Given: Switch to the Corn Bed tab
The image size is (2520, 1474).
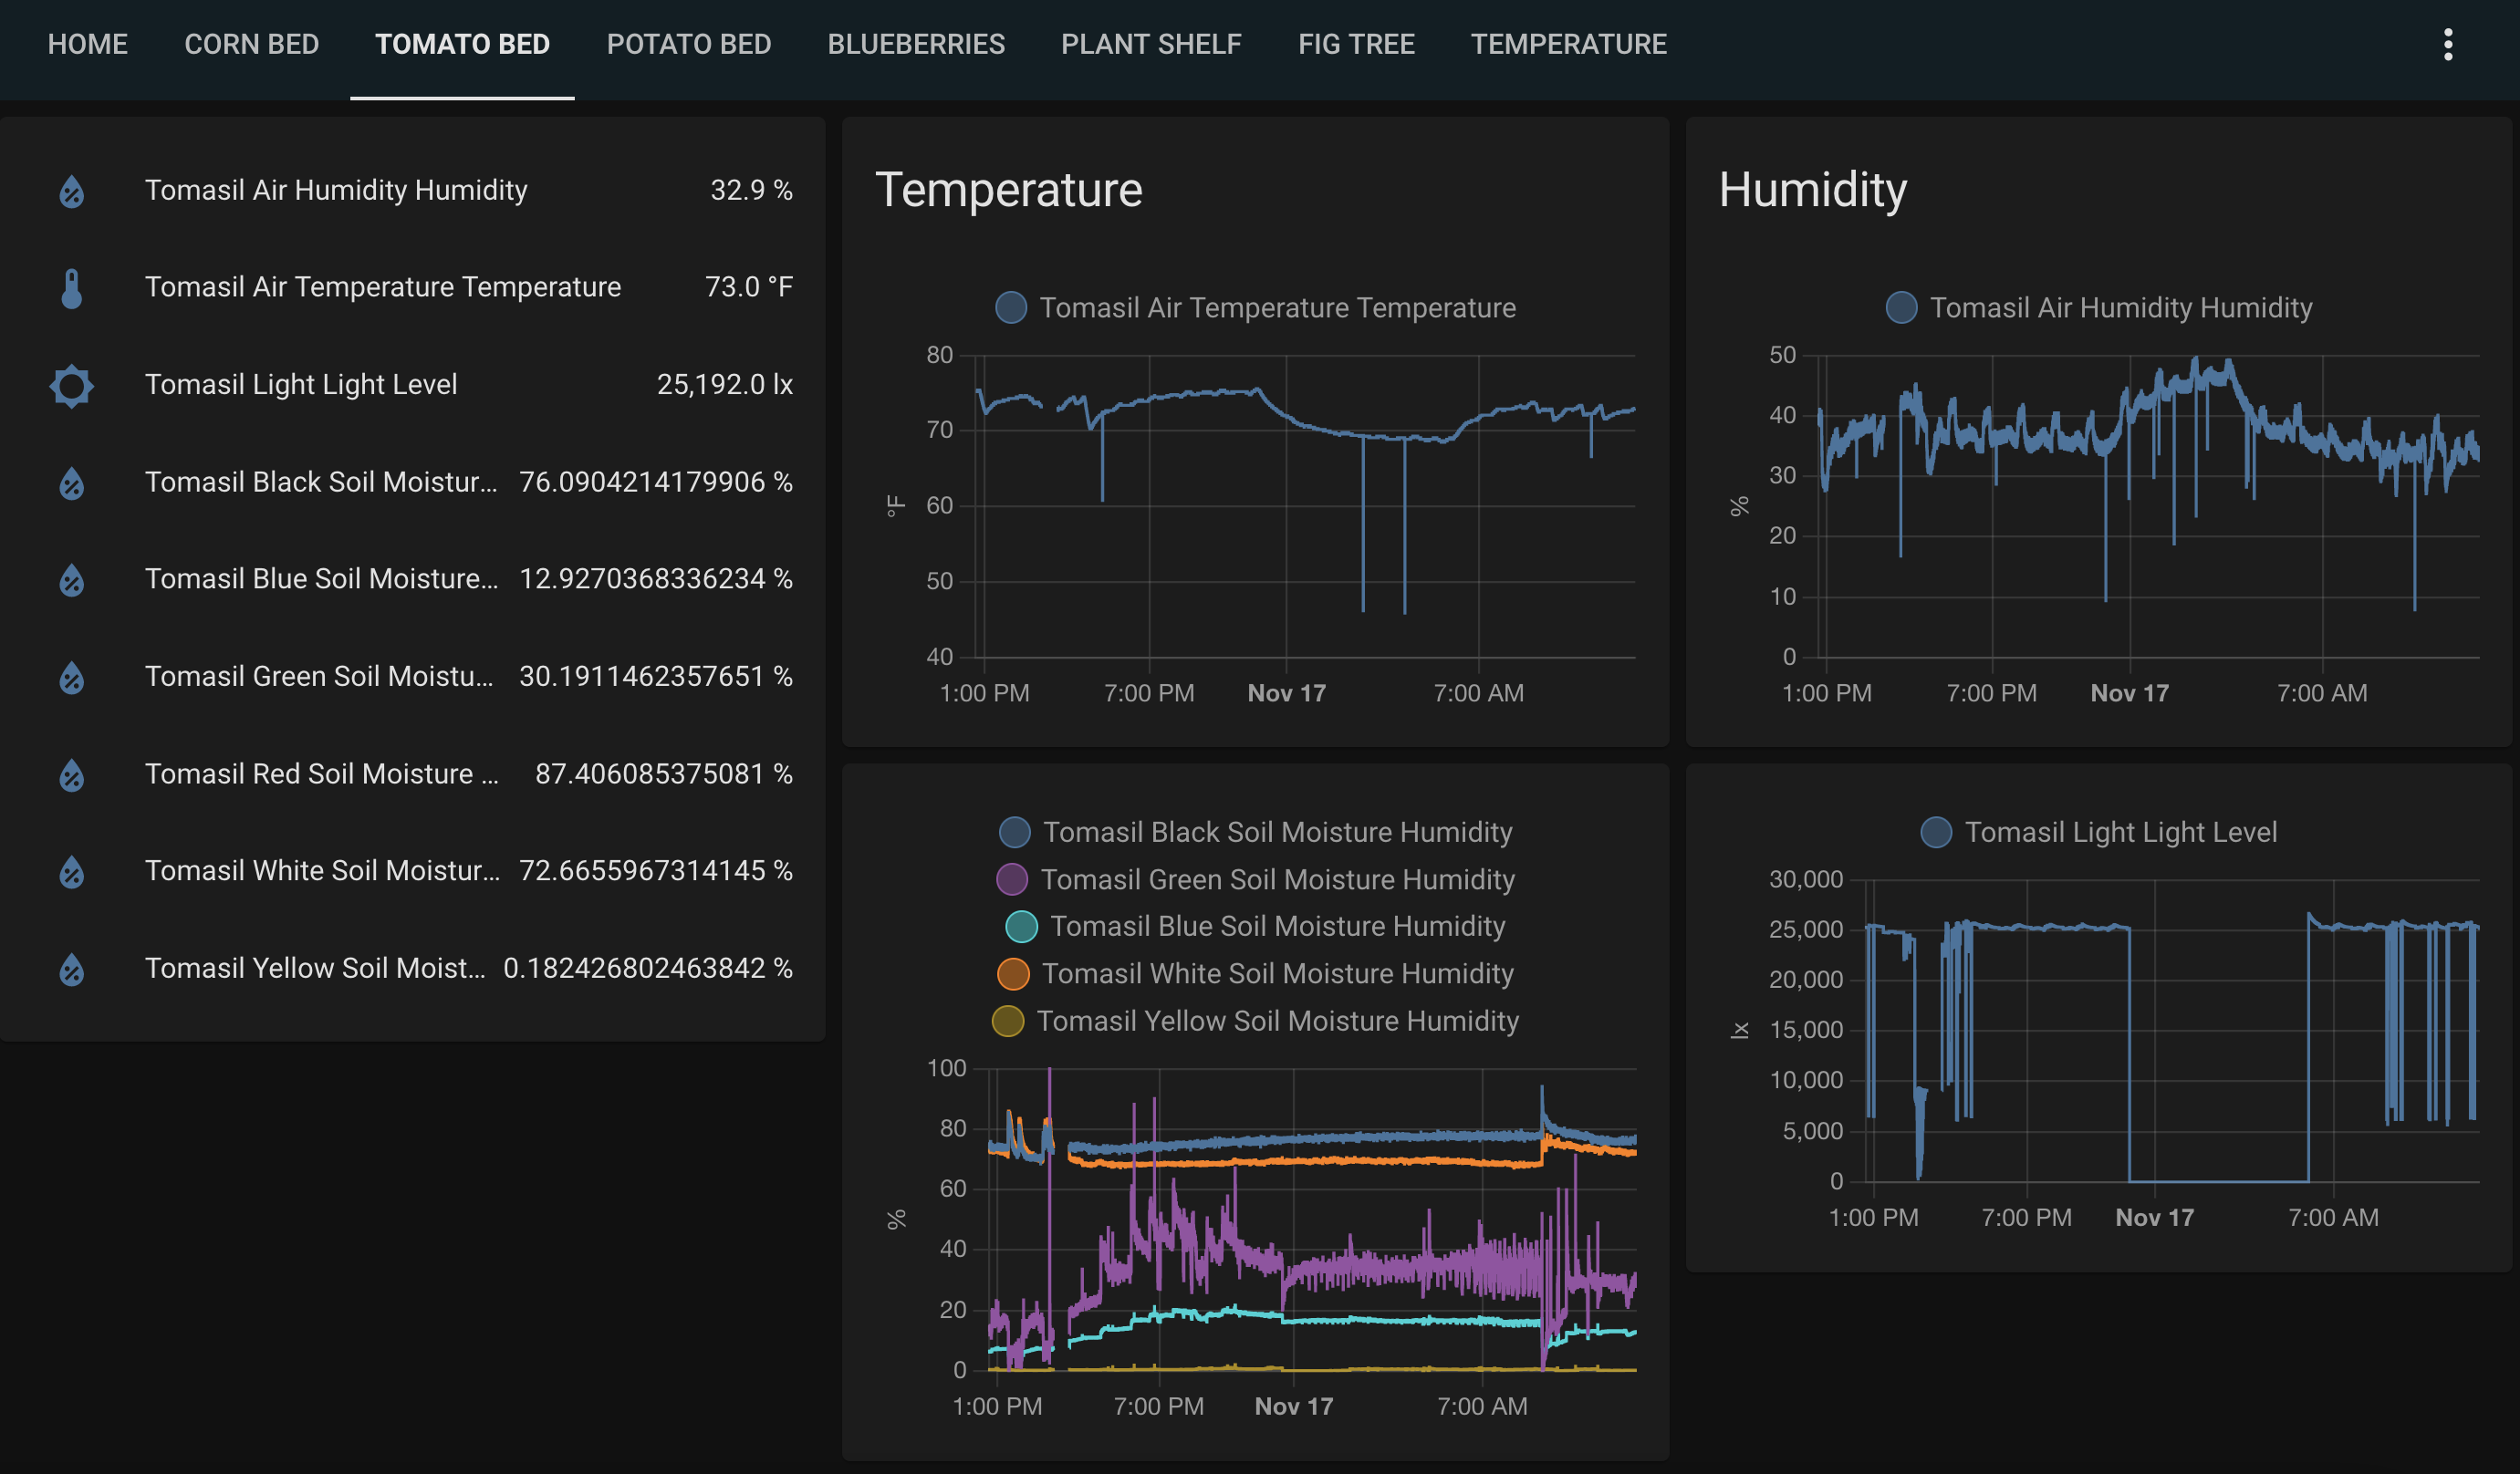Looking at the screenshot, I should [251, 44].
